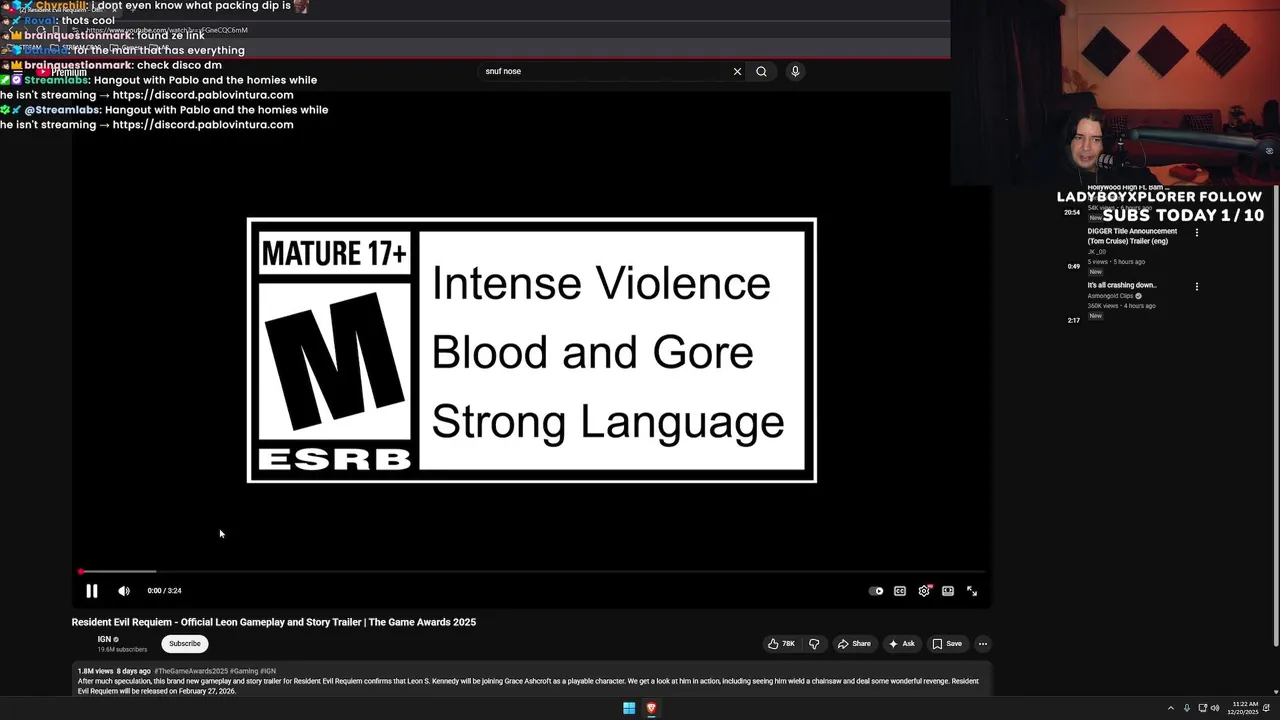
Task: Subscribe to the IGN channel
Action: (185, 644)
